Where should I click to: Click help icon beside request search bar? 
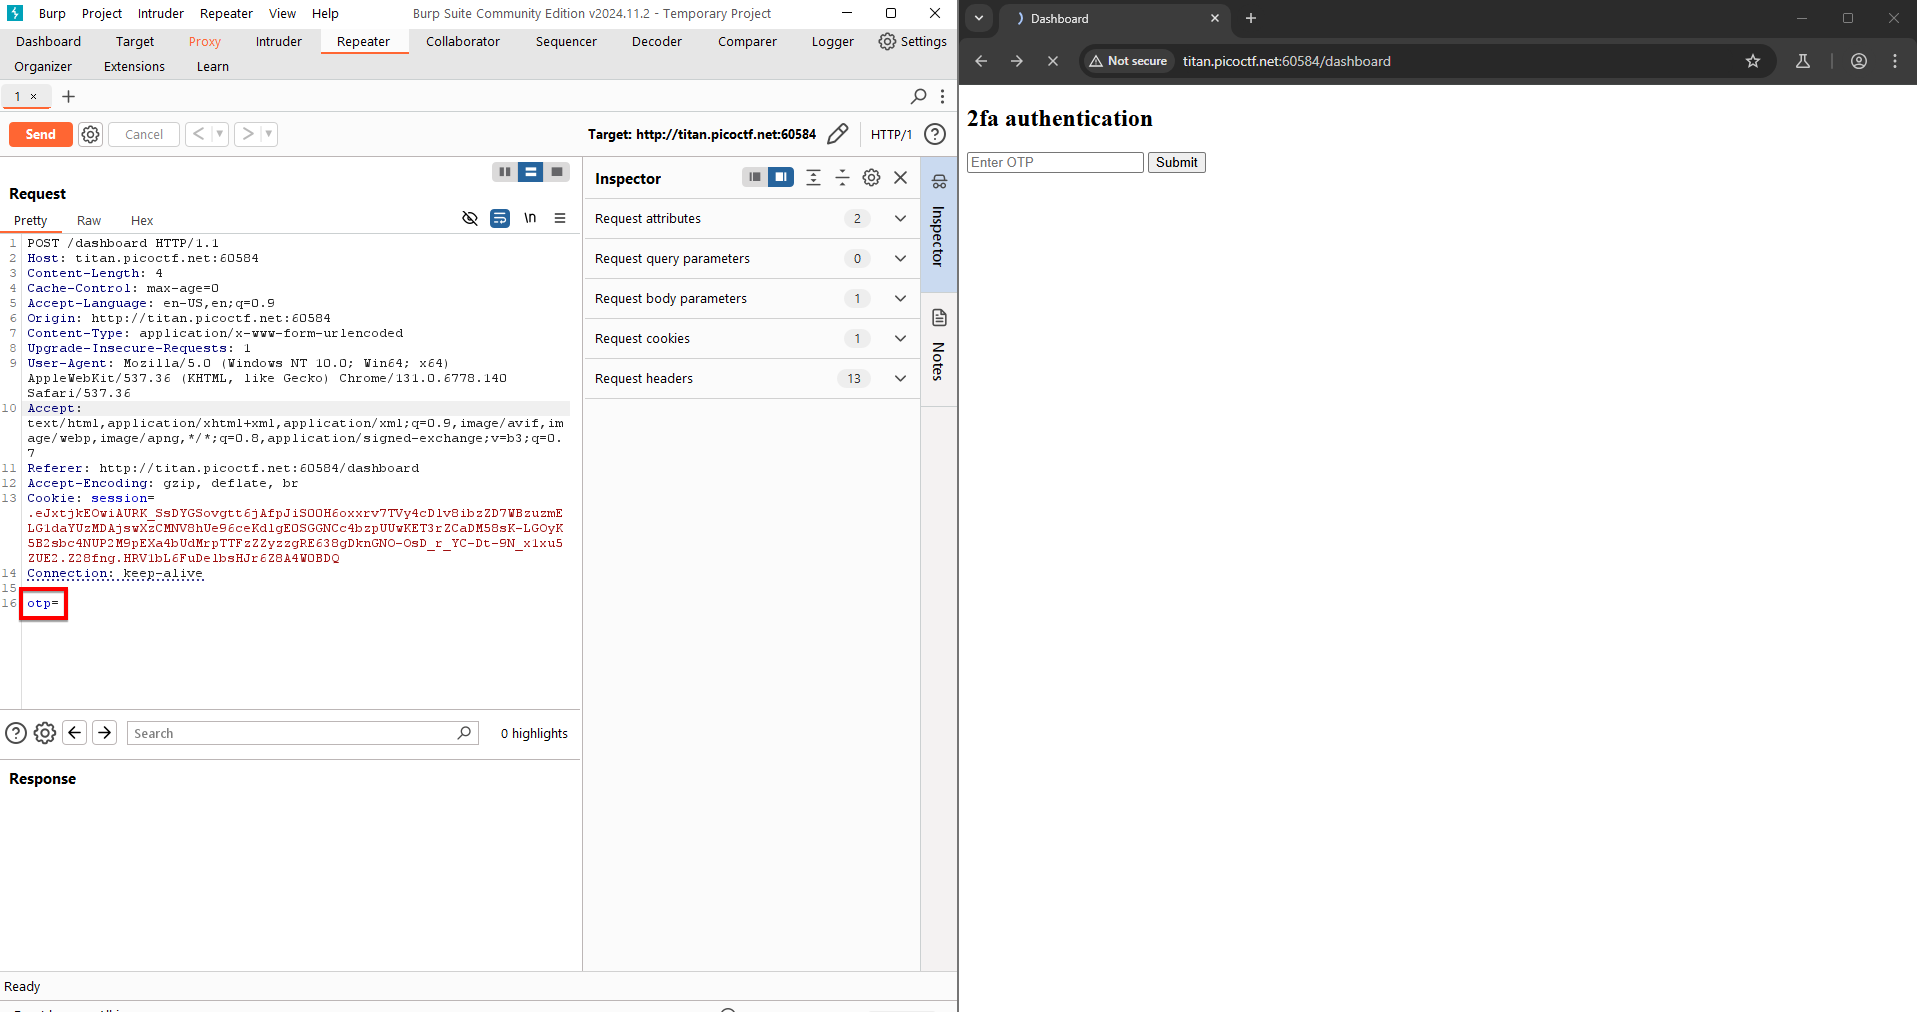pyautogui.click(x=16, y=733)
